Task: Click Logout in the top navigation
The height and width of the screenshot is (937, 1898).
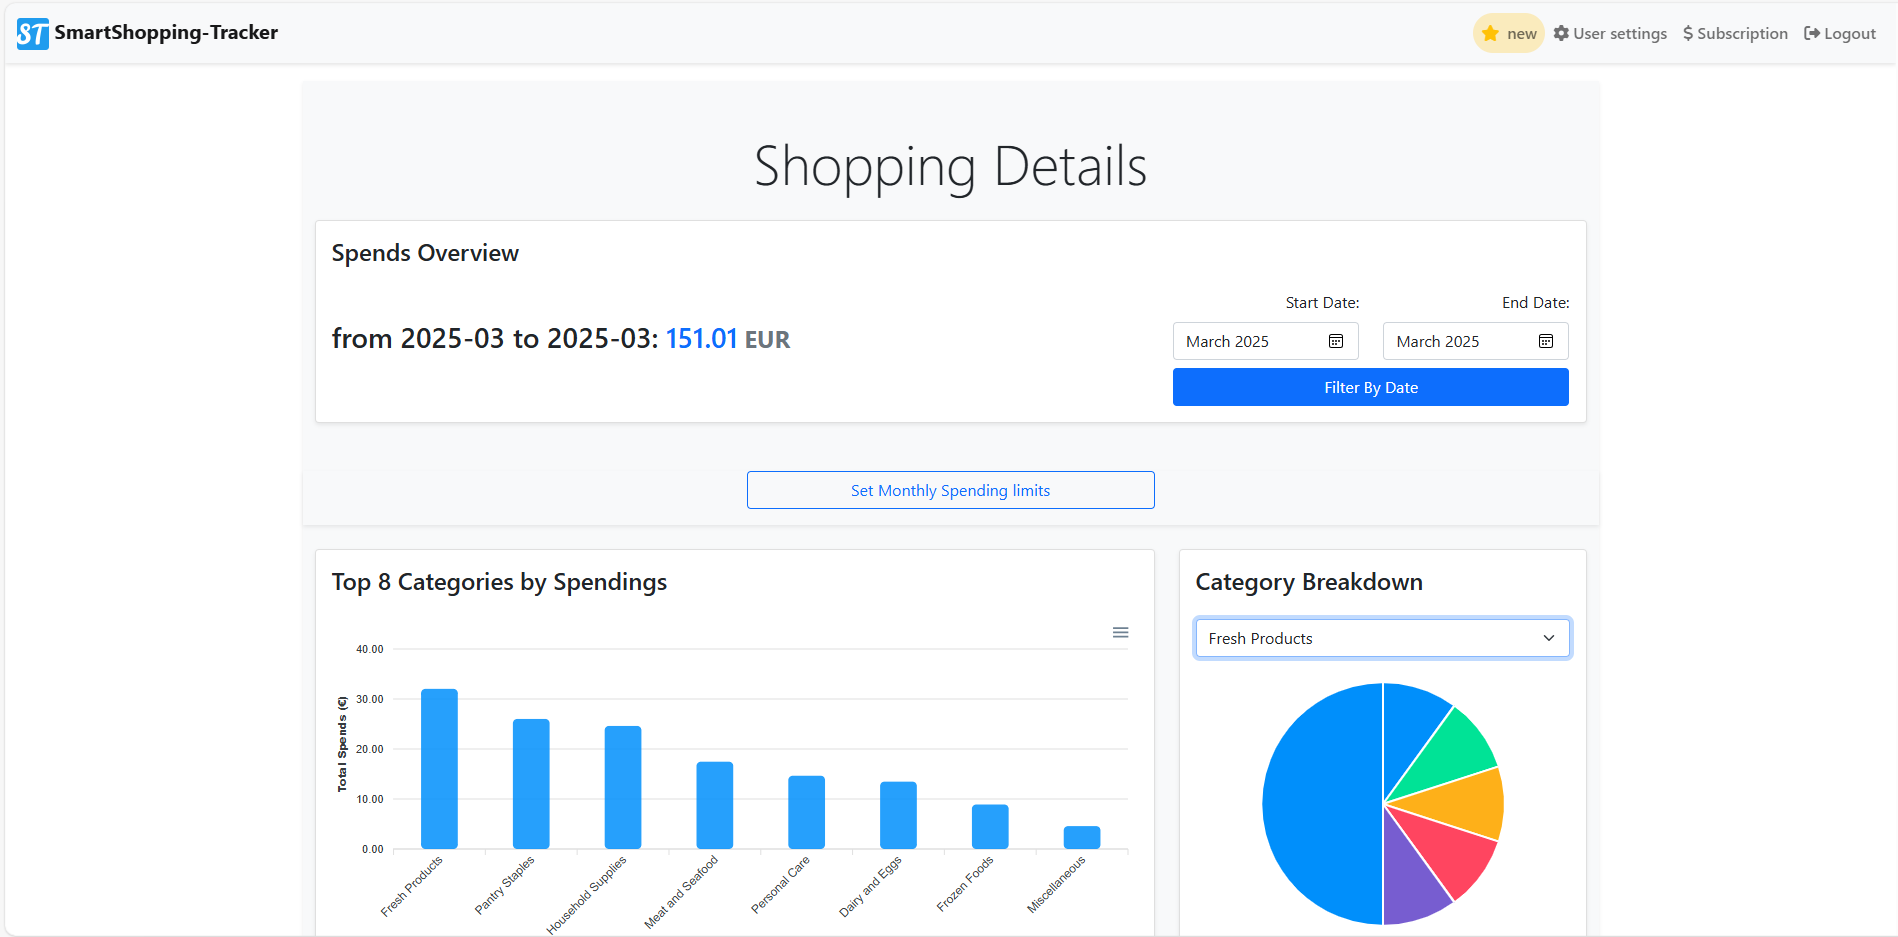Action: tap(1849, 32)
